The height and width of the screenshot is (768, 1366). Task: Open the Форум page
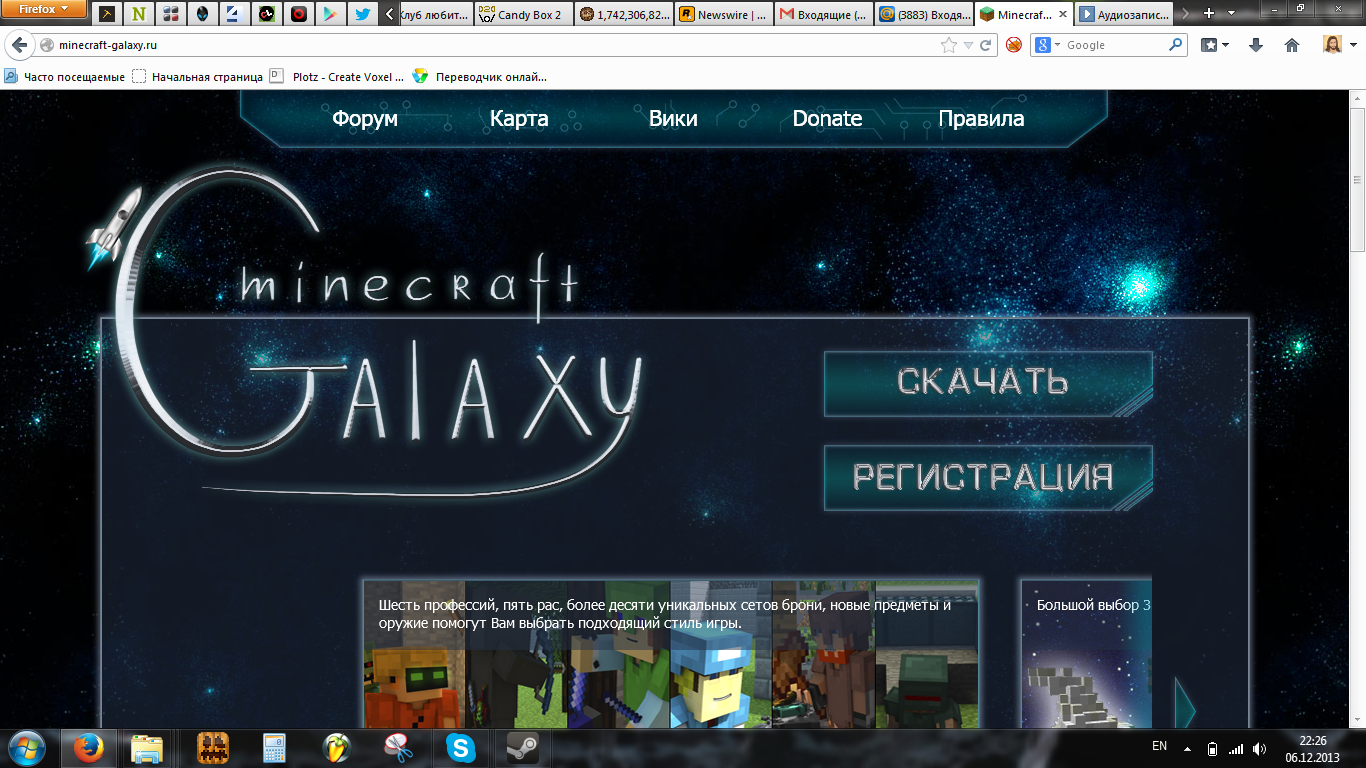(365, 118)
